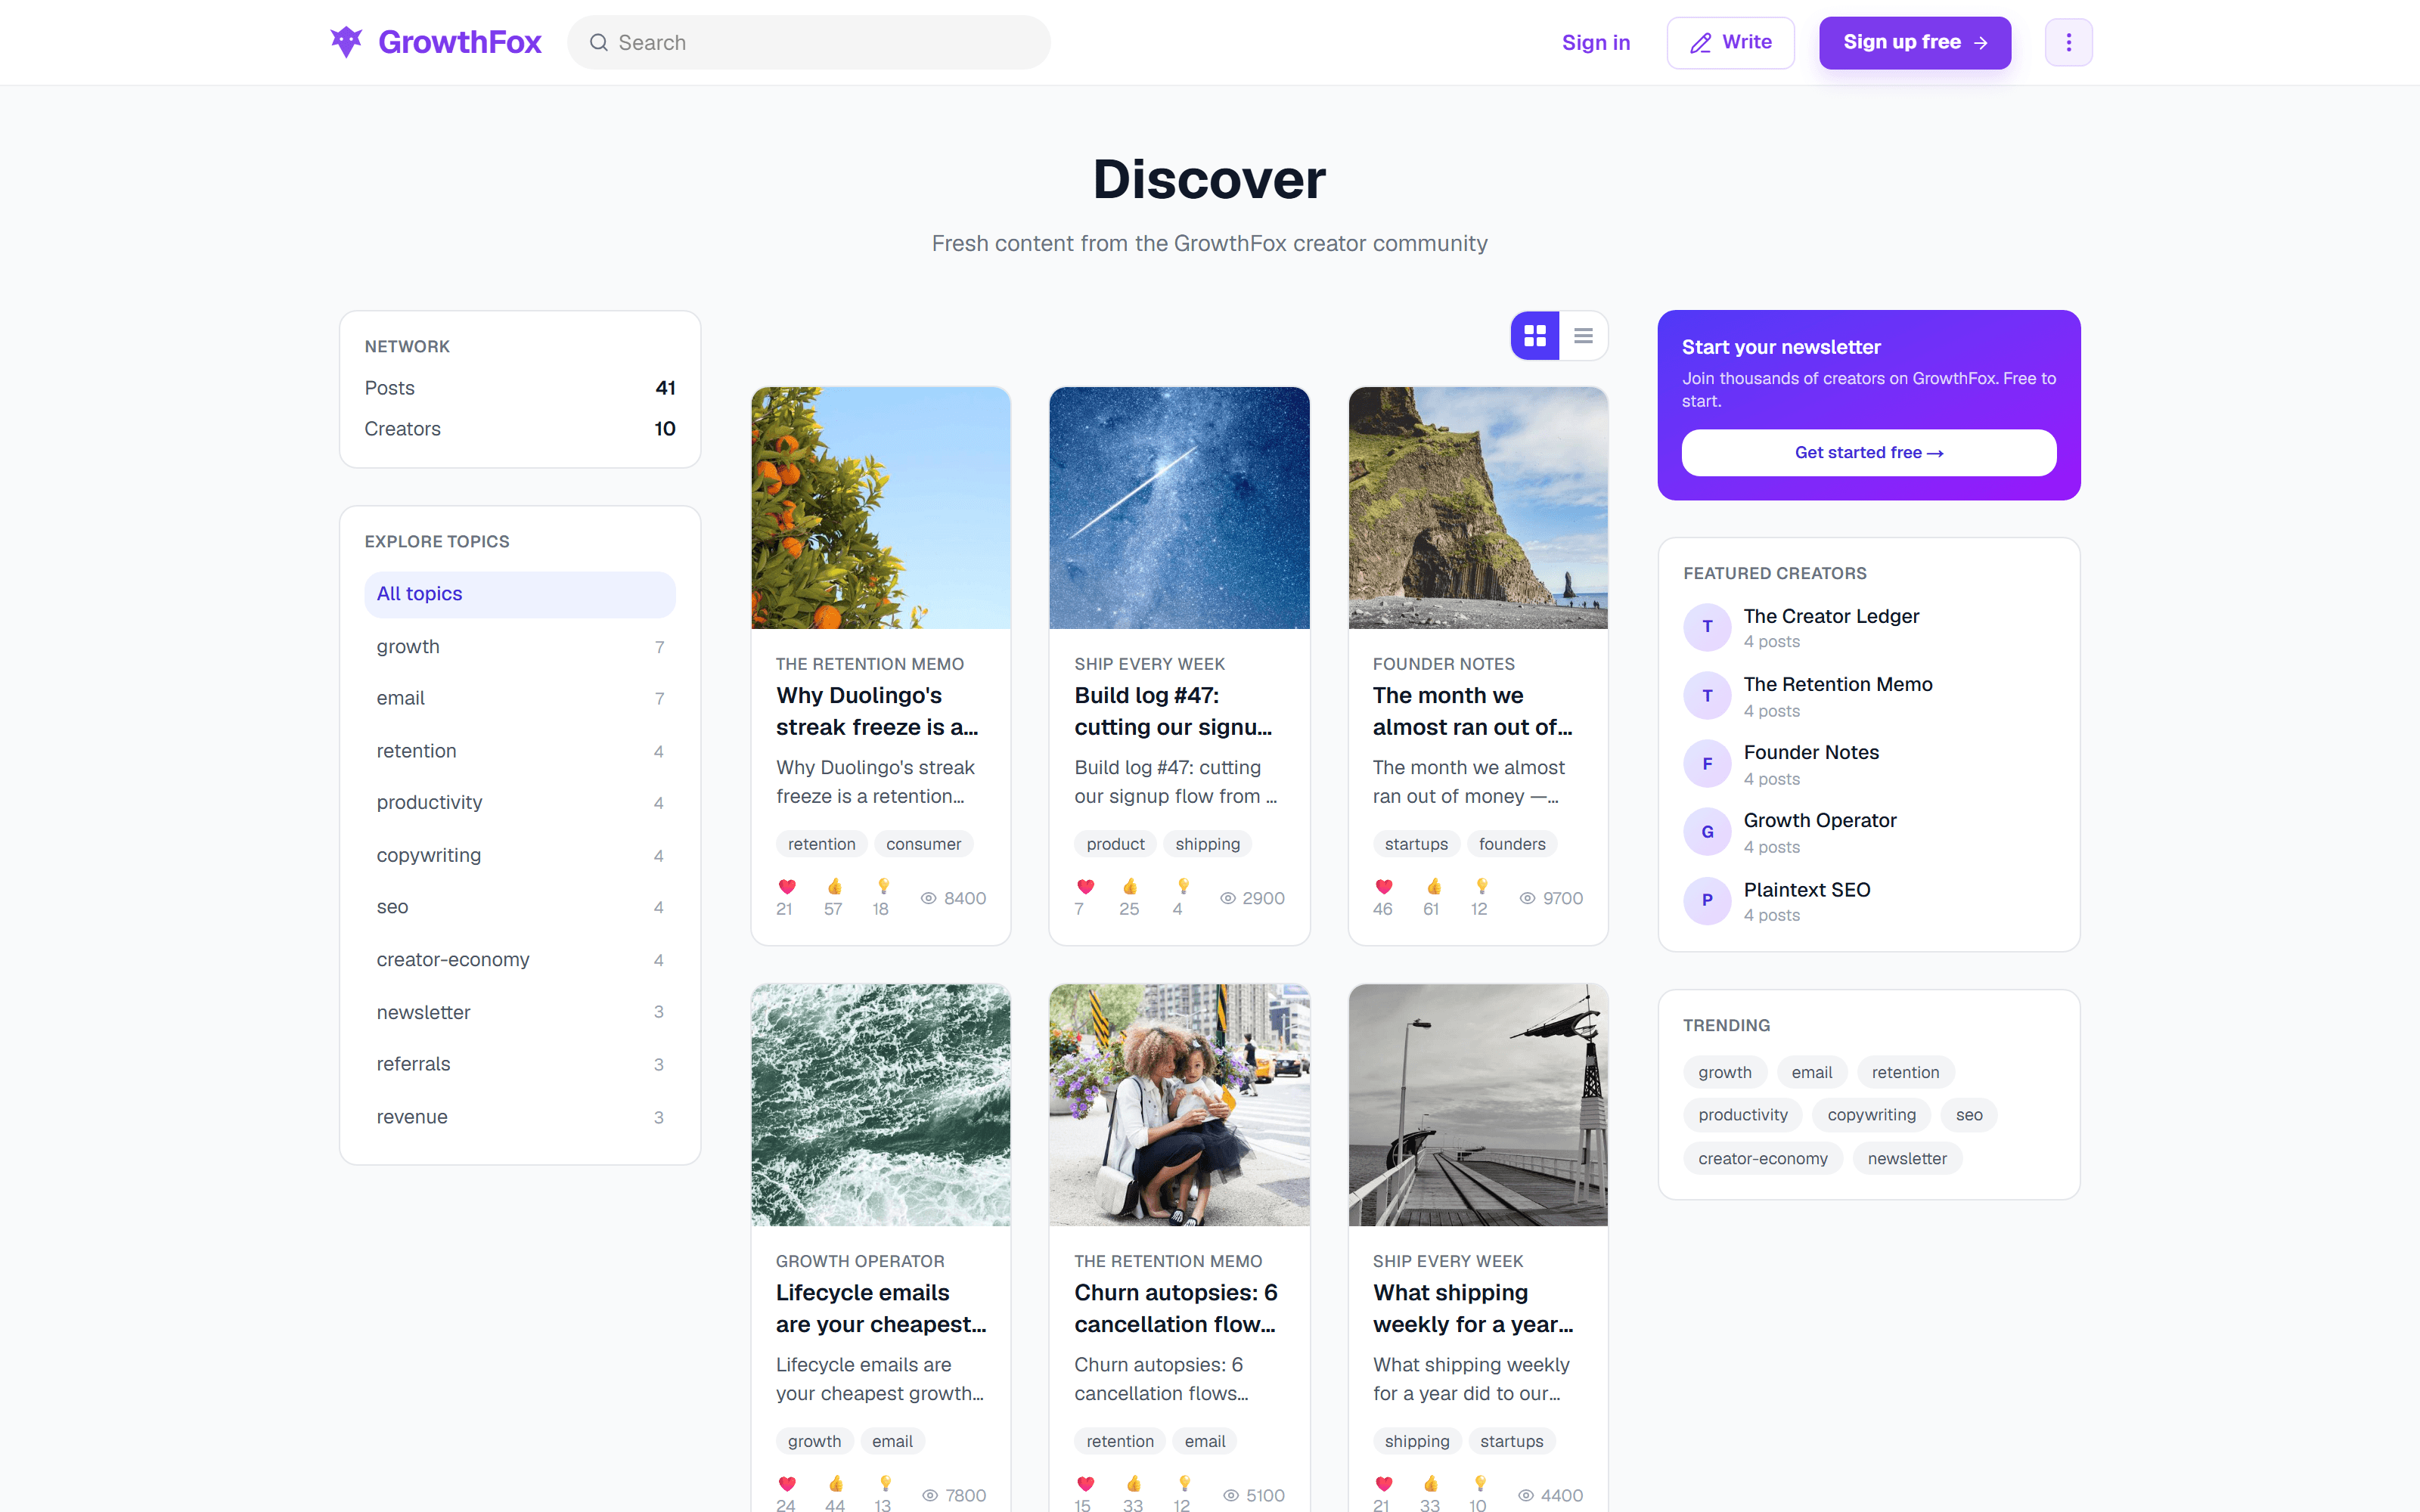Click founders tag on Founder Notes post
This screenshot has width=2420, height=1512.
point(1512,844)
